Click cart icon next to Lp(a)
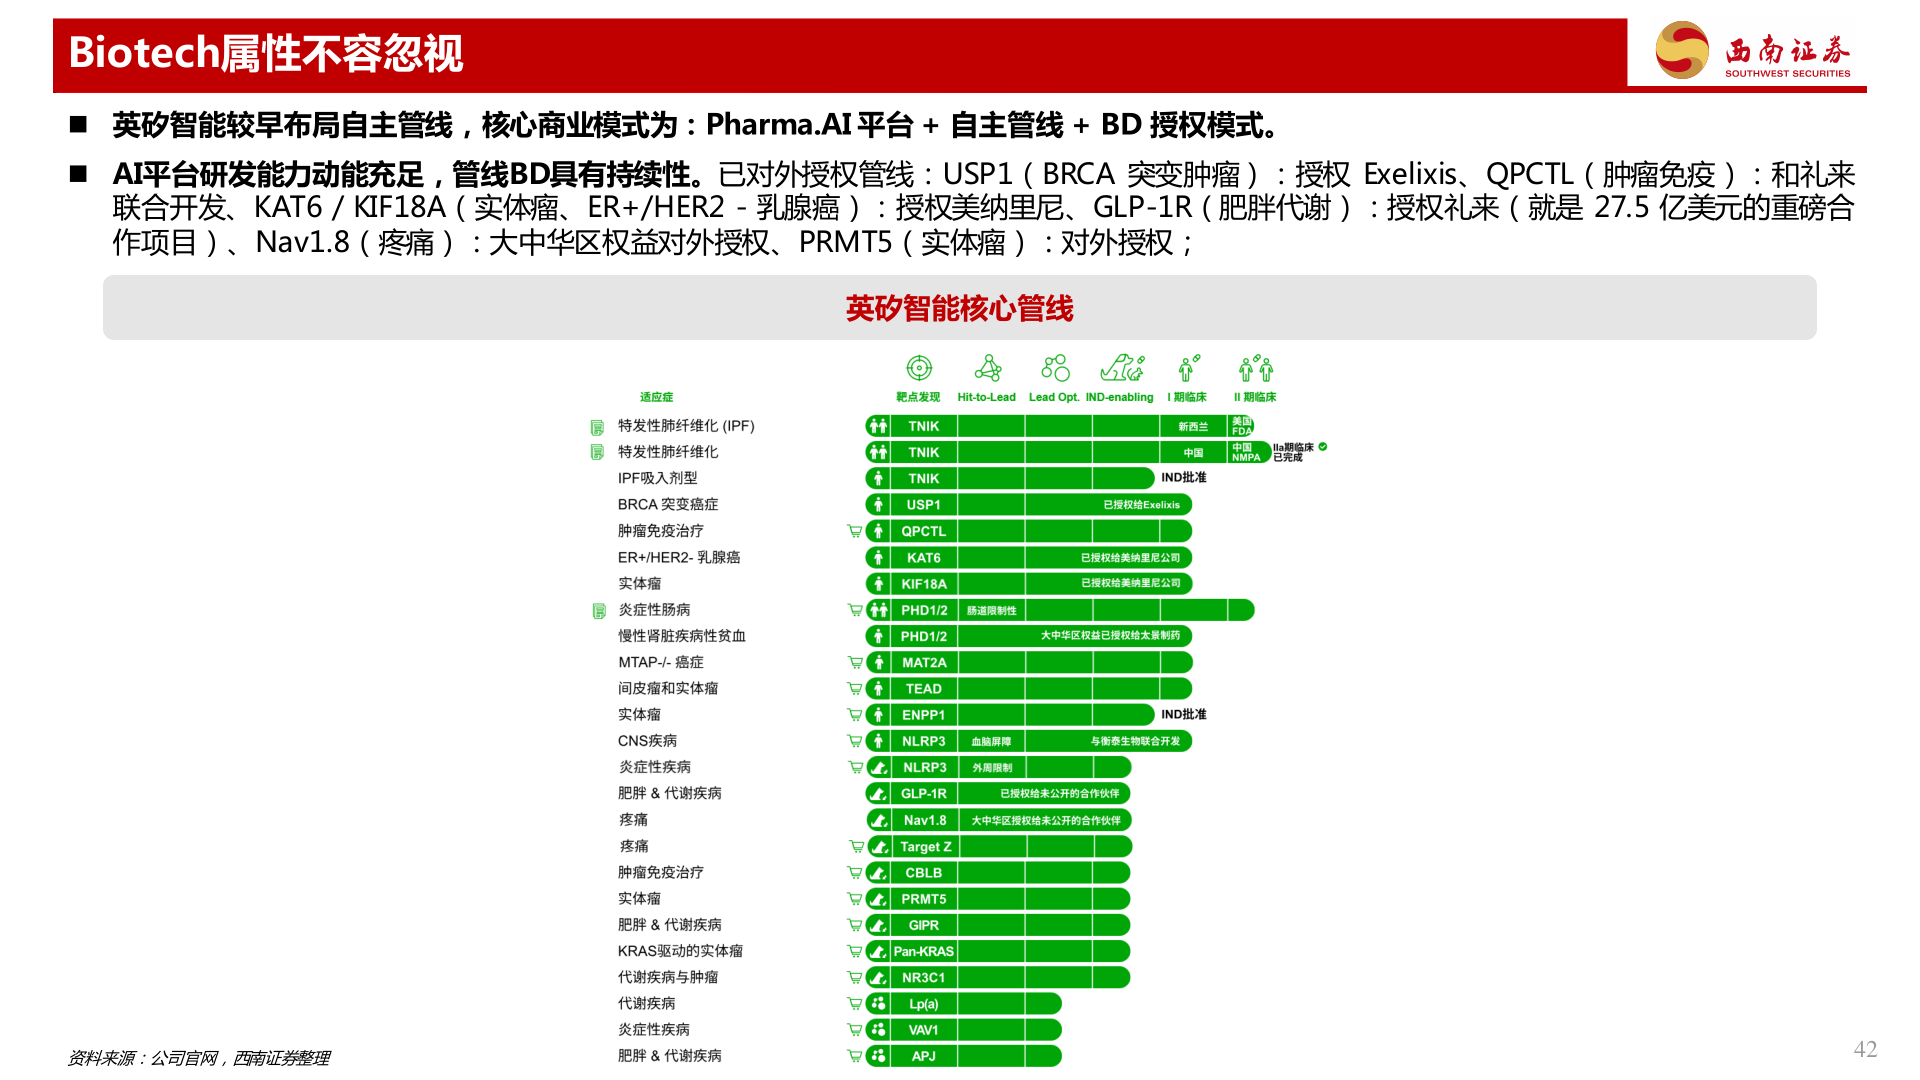 [854, 1003]
